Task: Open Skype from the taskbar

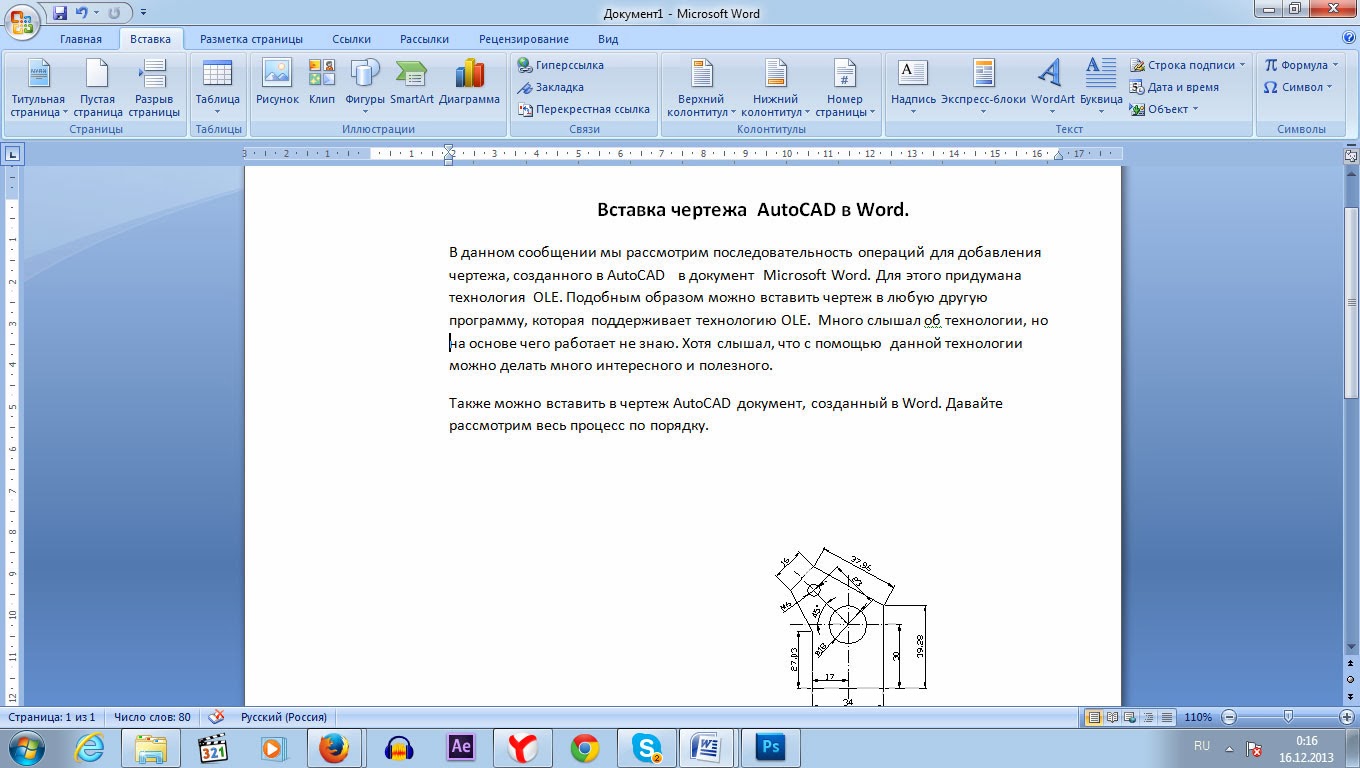Action: point(646,747)
